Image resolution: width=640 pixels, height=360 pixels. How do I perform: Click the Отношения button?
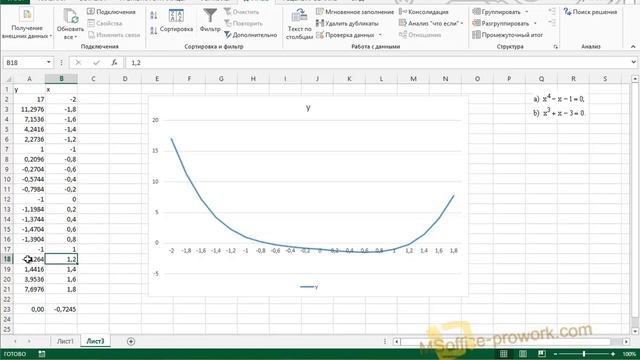[x=420, y=35]
